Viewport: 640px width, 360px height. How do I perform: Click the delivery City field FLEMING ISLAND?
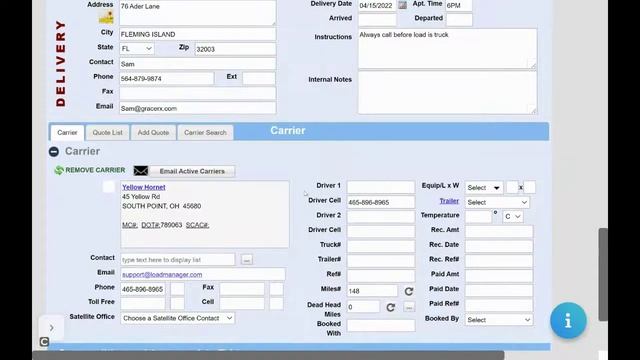(x=198, y=34)
